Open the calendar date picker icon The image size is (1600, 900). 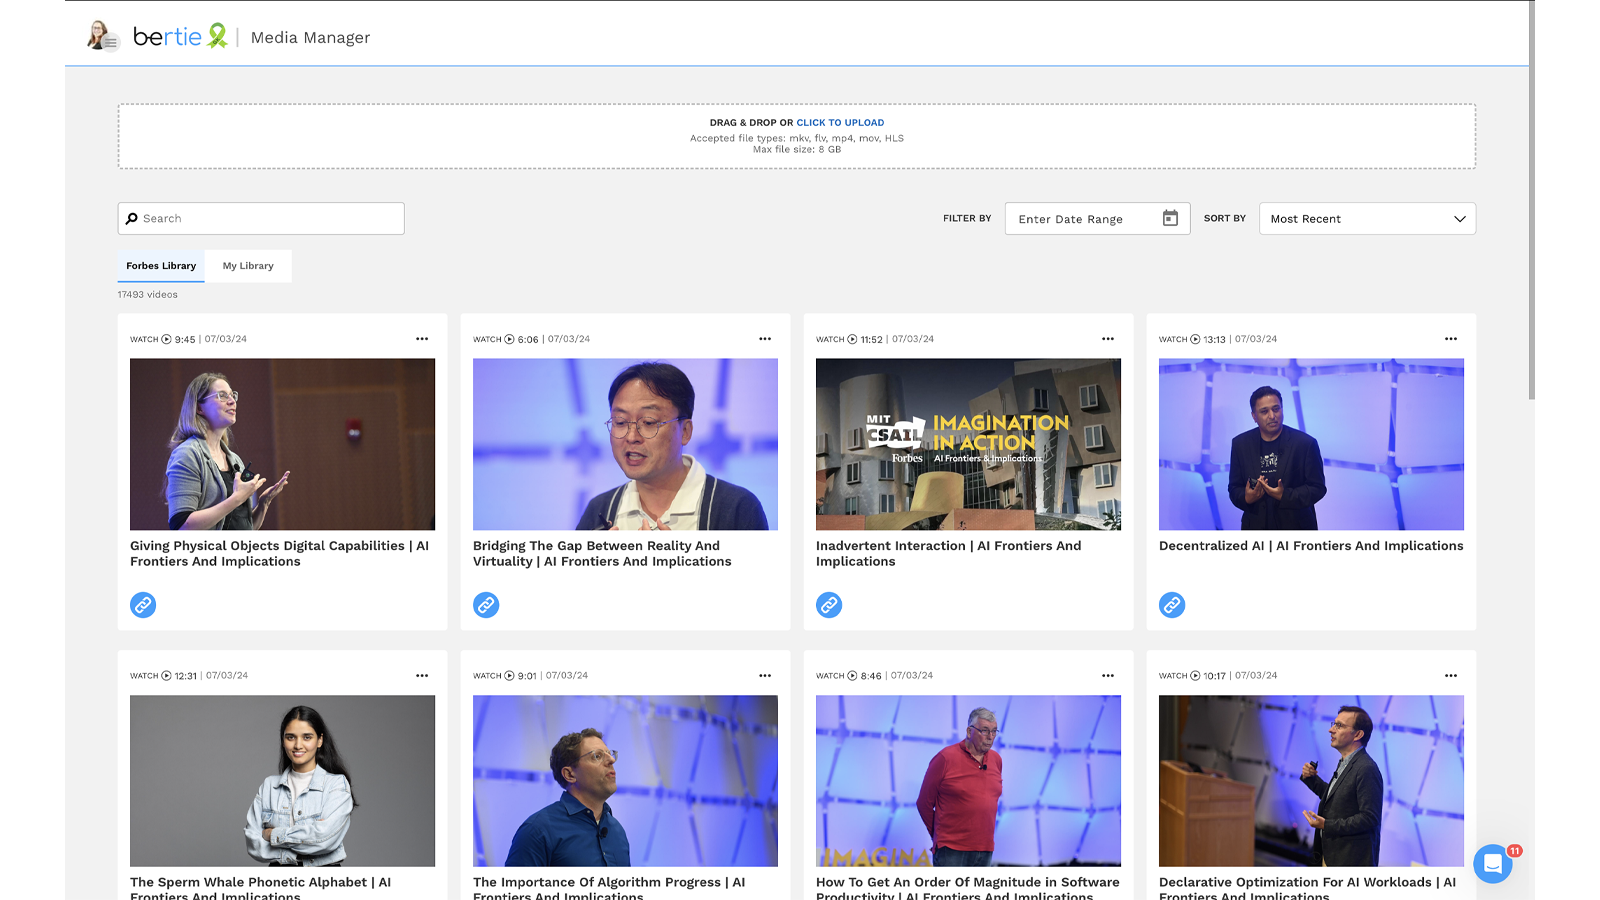pos(1170,218)
